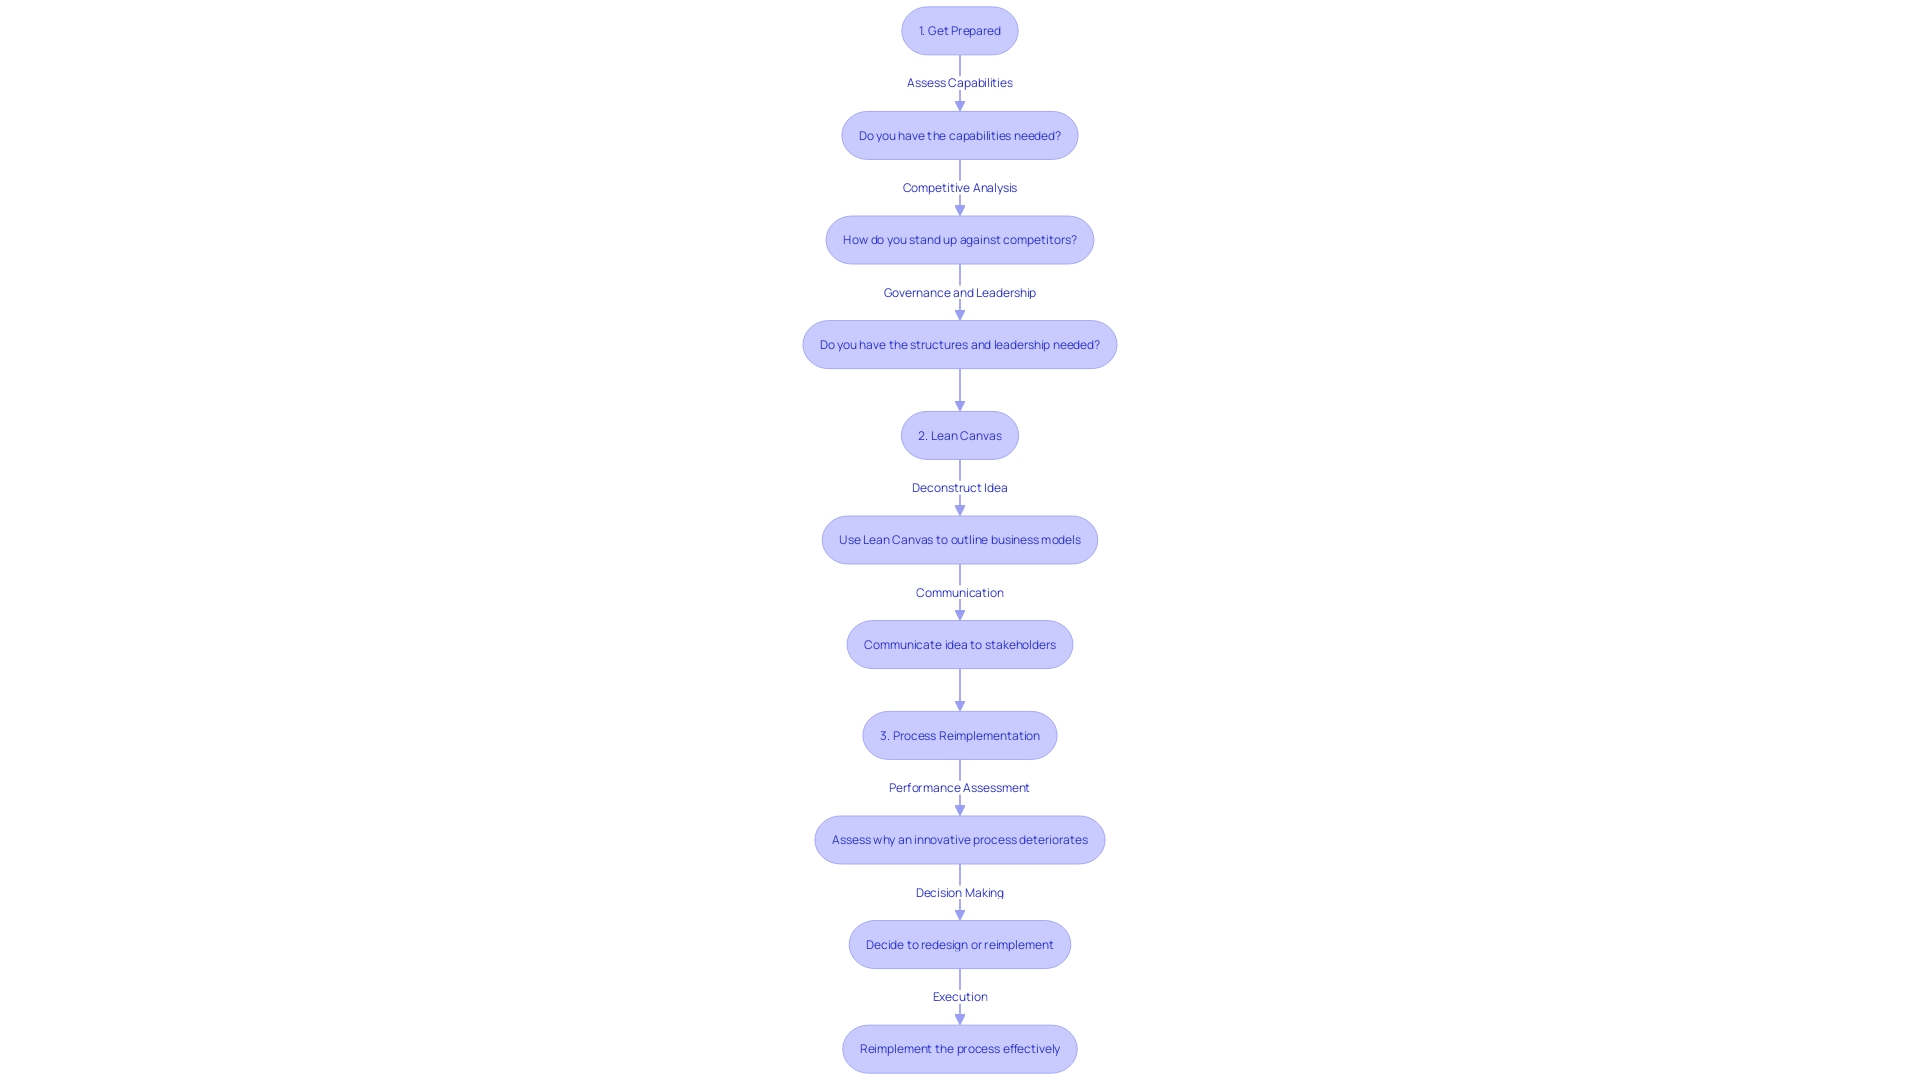Toggle visibility of 'Lean Canvas' section
The image size is (1920, 1080).
tap(959, 435)
